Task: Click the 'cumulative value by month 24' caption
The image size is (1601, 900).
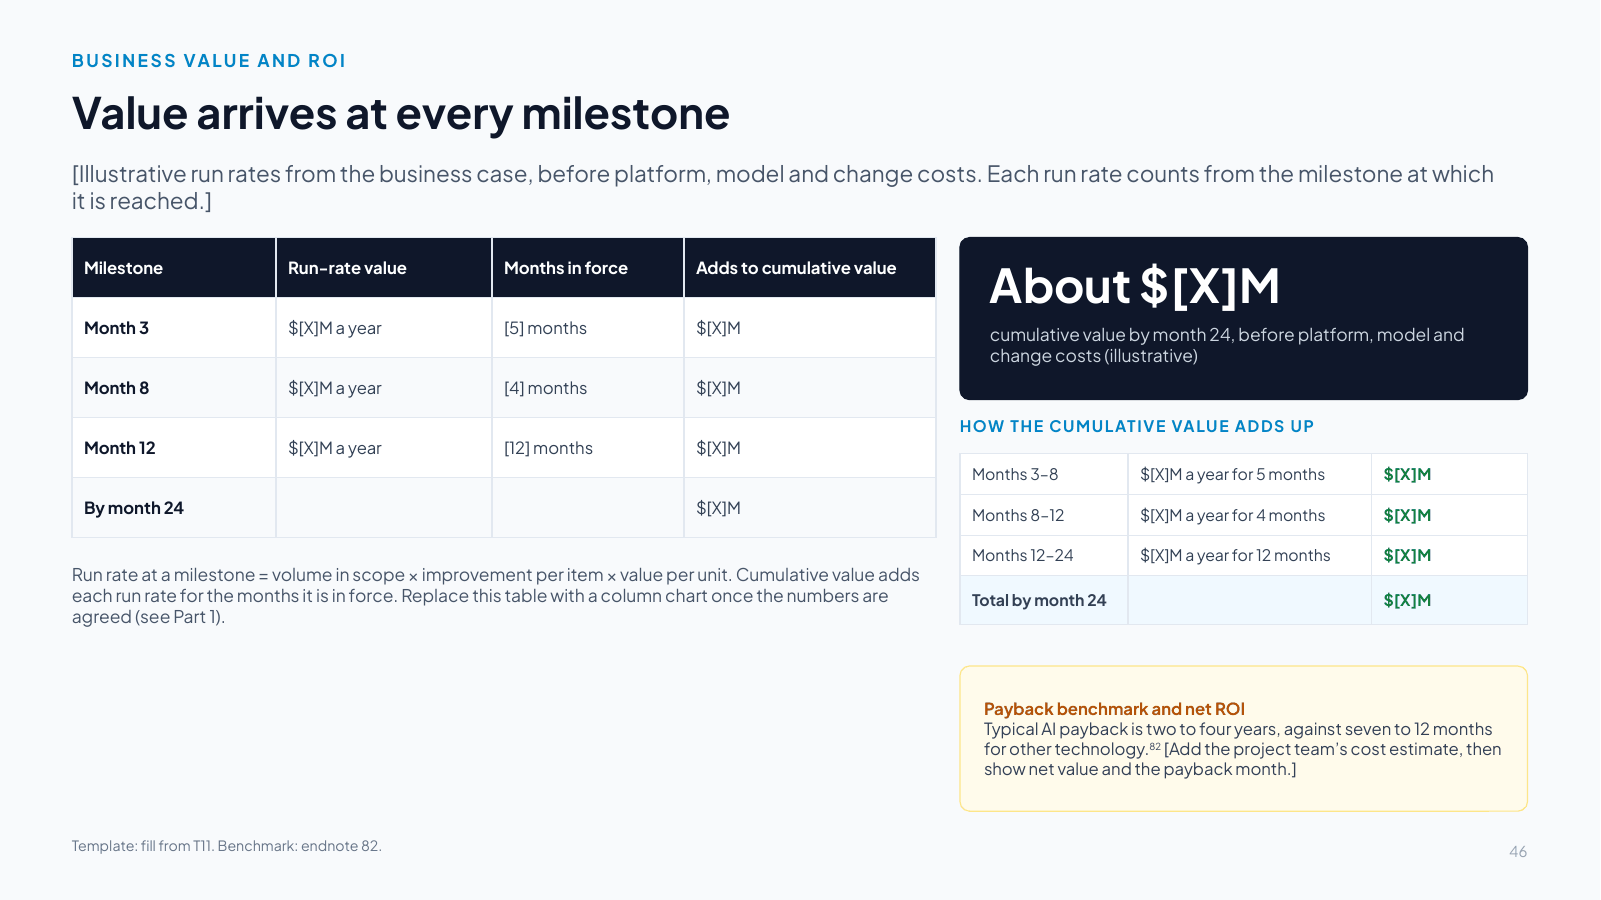Action: tap(1227, 345)
